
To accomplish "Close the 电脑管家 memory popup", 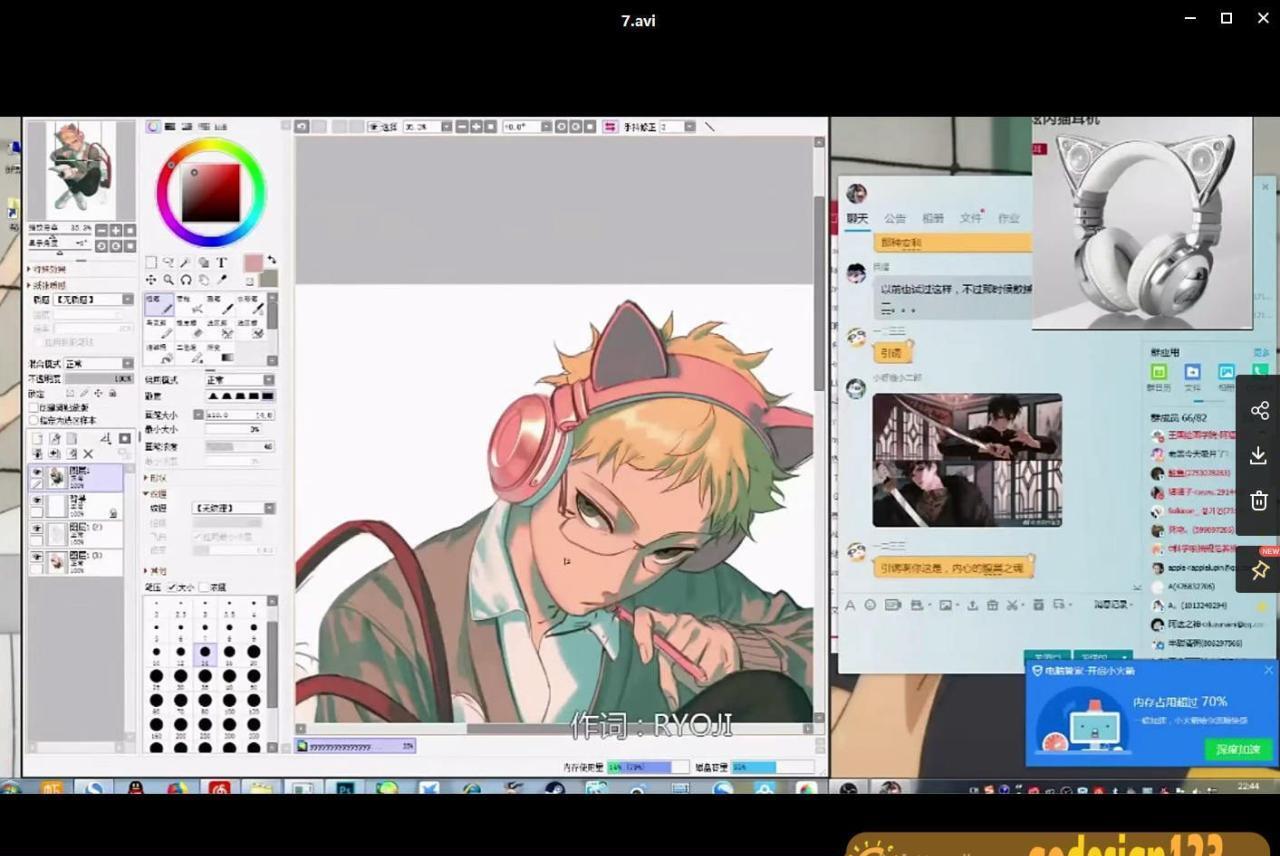I will pyautogui.click(x=1269, y=670).
